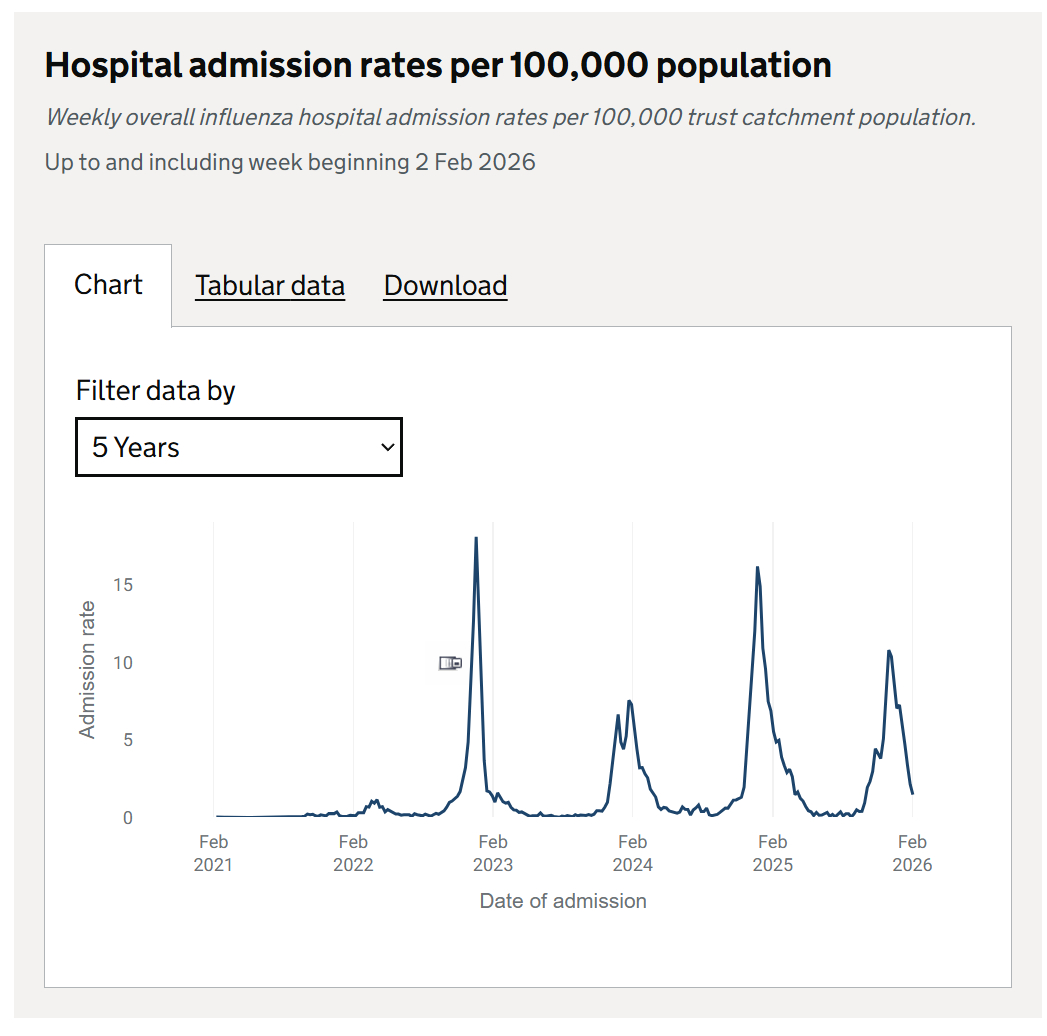
Task: Click the 'Hospital admission rates per 100,000 population' heading
Action: point(438,65)
